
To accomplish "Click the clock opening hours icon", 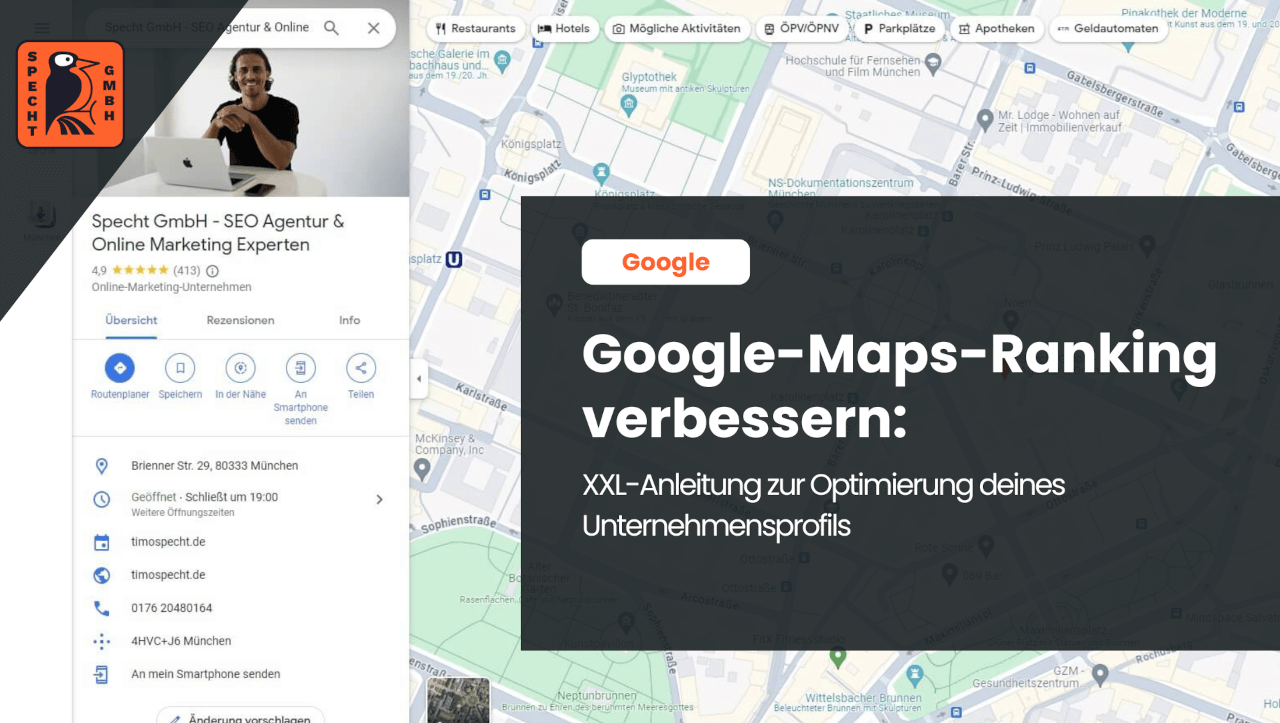I will [x=101, y=499].
